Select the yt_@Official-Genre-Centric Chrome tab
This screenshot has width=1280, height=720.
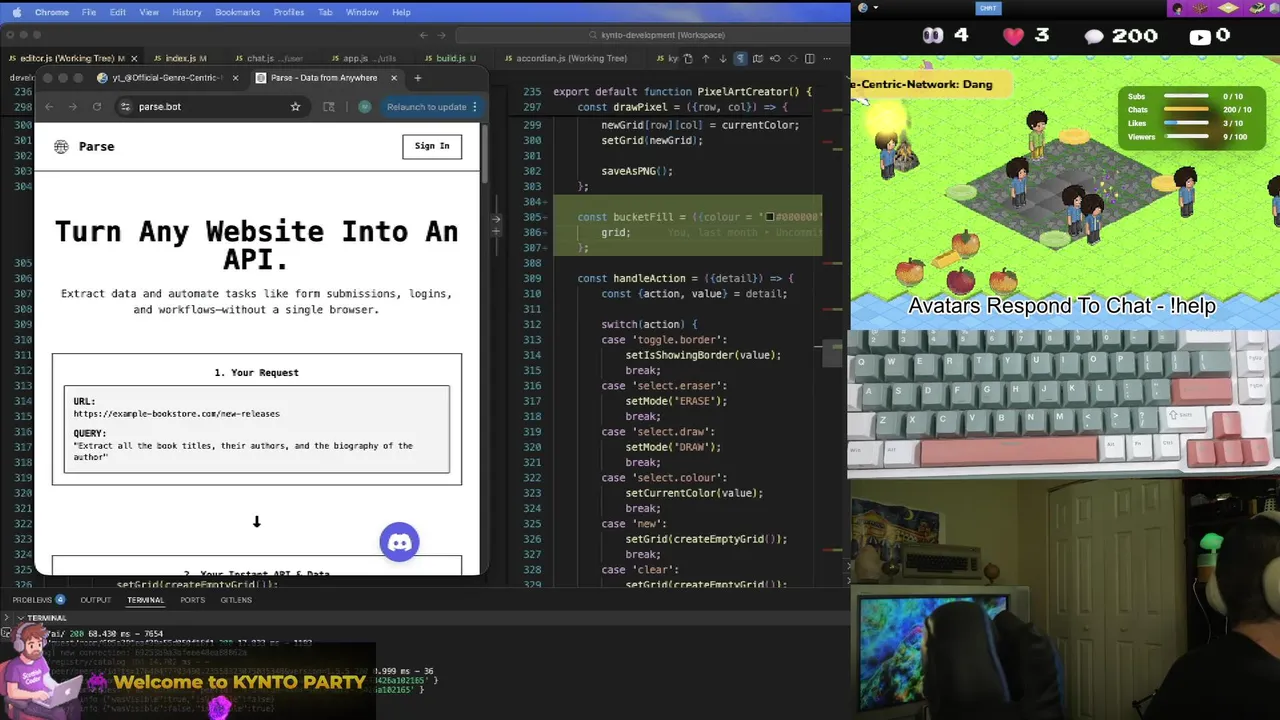tap(165, 78)
